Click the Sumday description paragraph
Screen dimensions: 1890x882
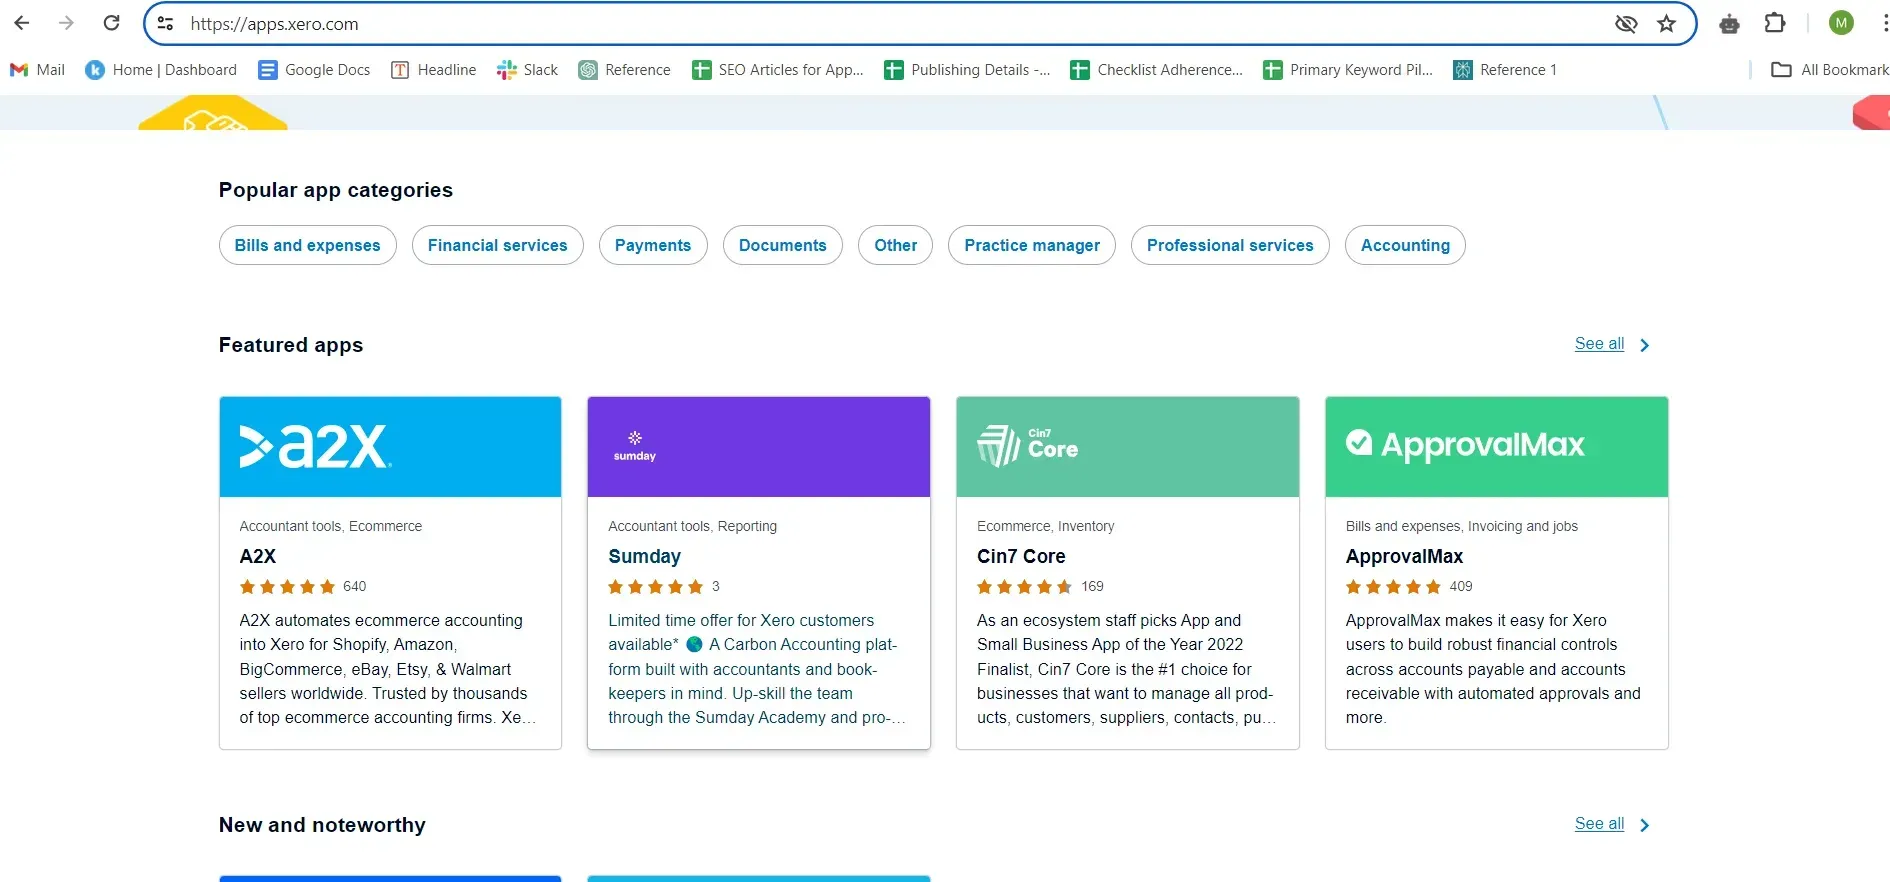[757, 669]
